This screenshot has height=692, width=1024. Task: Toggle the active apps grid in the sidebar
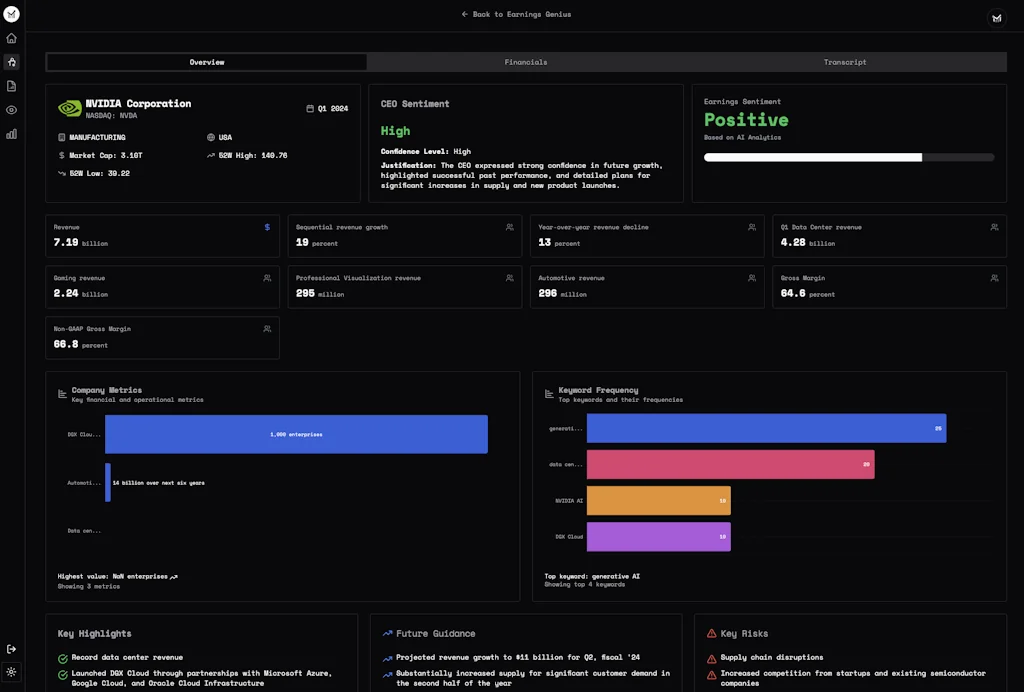point(10,62)
